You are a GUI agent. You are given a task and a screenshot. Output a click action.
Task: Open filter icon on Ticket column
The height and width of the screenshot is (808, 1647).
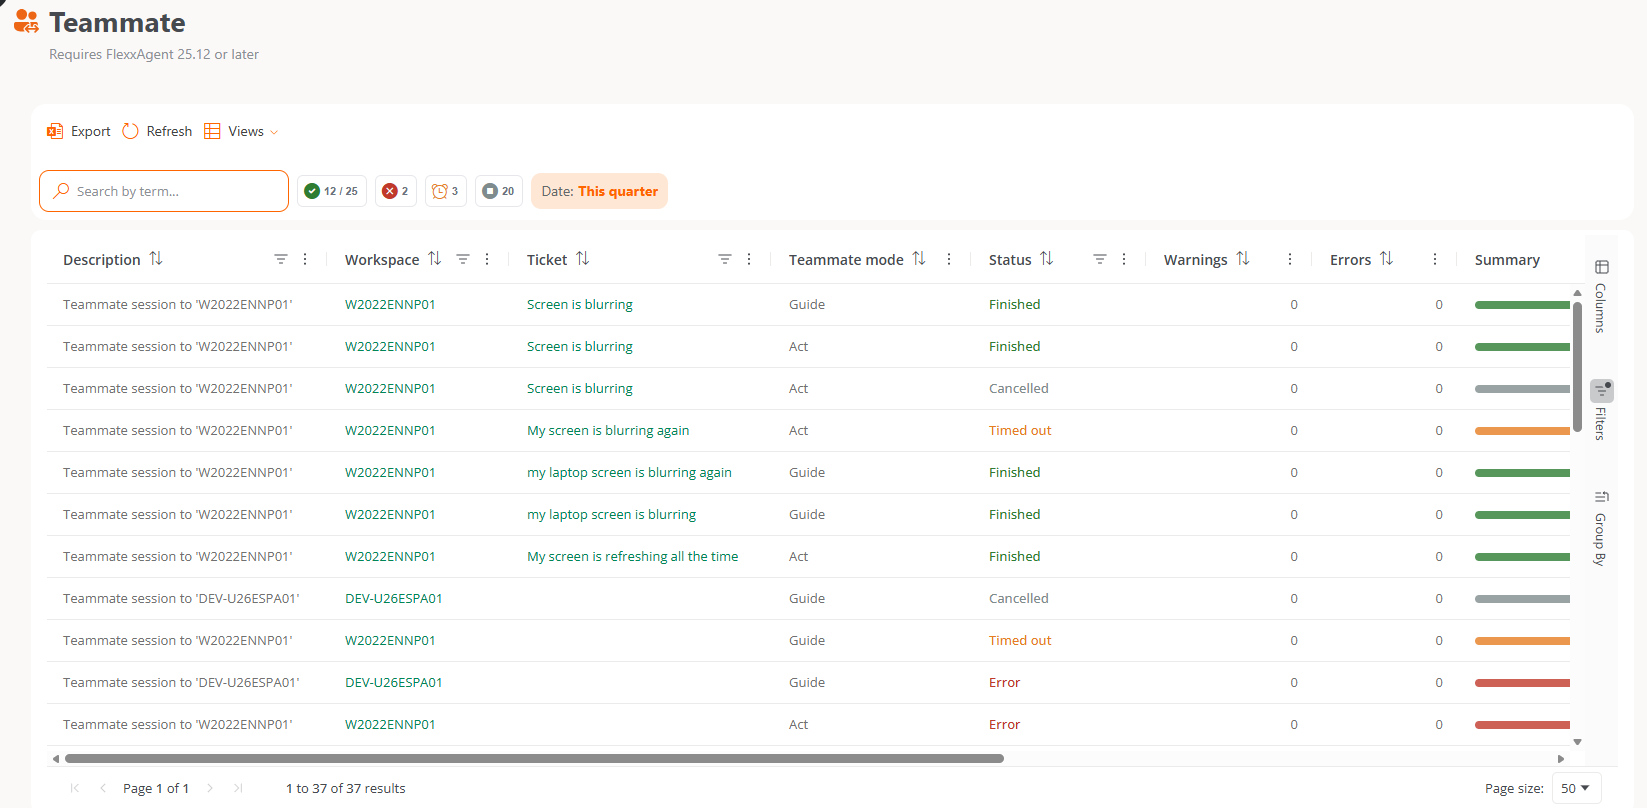[725, 259]
